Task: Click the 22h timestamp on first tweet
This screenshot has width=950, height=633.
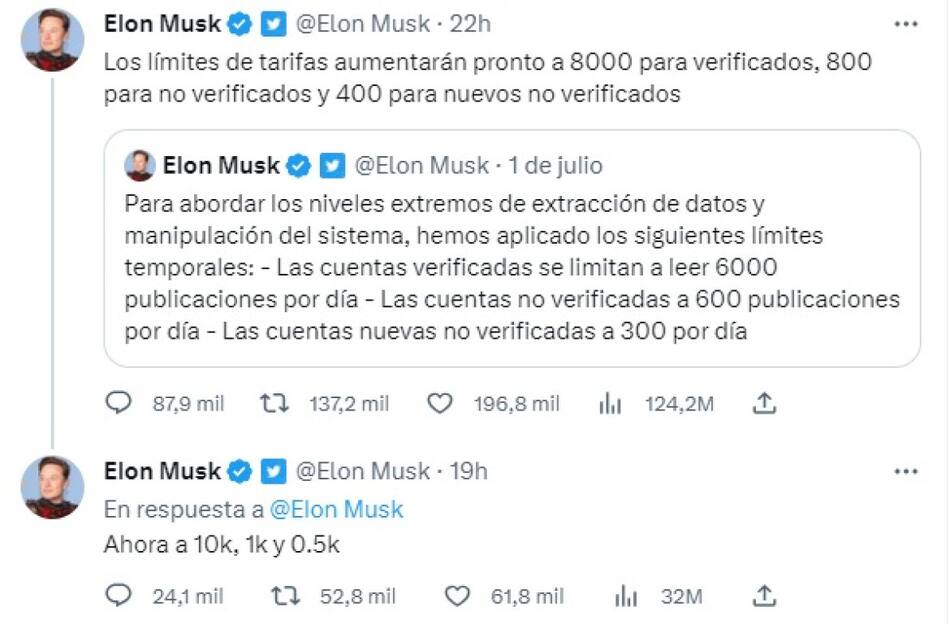Action: pyautogui.click(x=468, y=23)
